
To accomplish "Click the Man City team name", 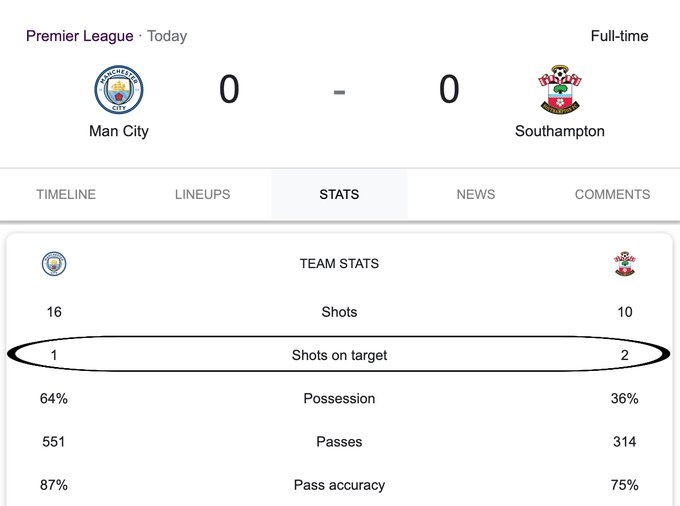I will pos(119,131).
